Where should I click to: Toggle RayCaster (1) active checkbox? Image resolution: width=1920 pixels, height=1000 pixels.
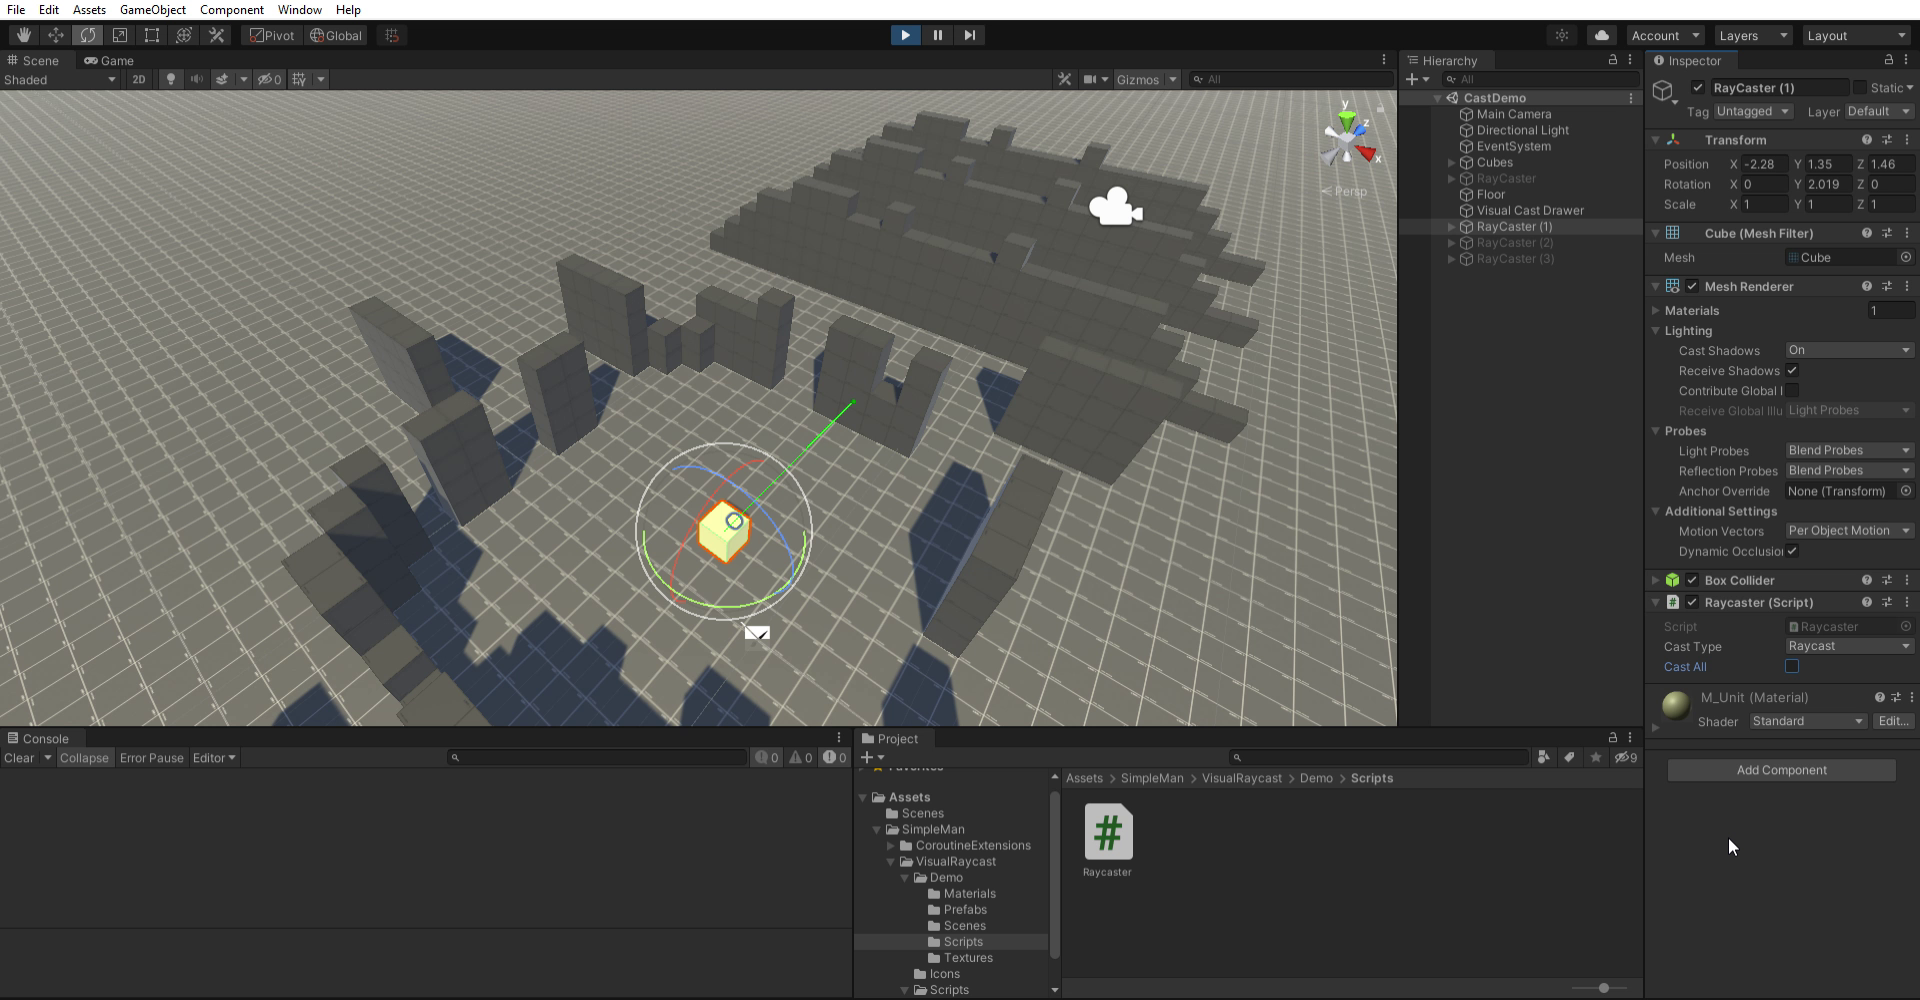pyautogui.click(x=1698, y=88)
